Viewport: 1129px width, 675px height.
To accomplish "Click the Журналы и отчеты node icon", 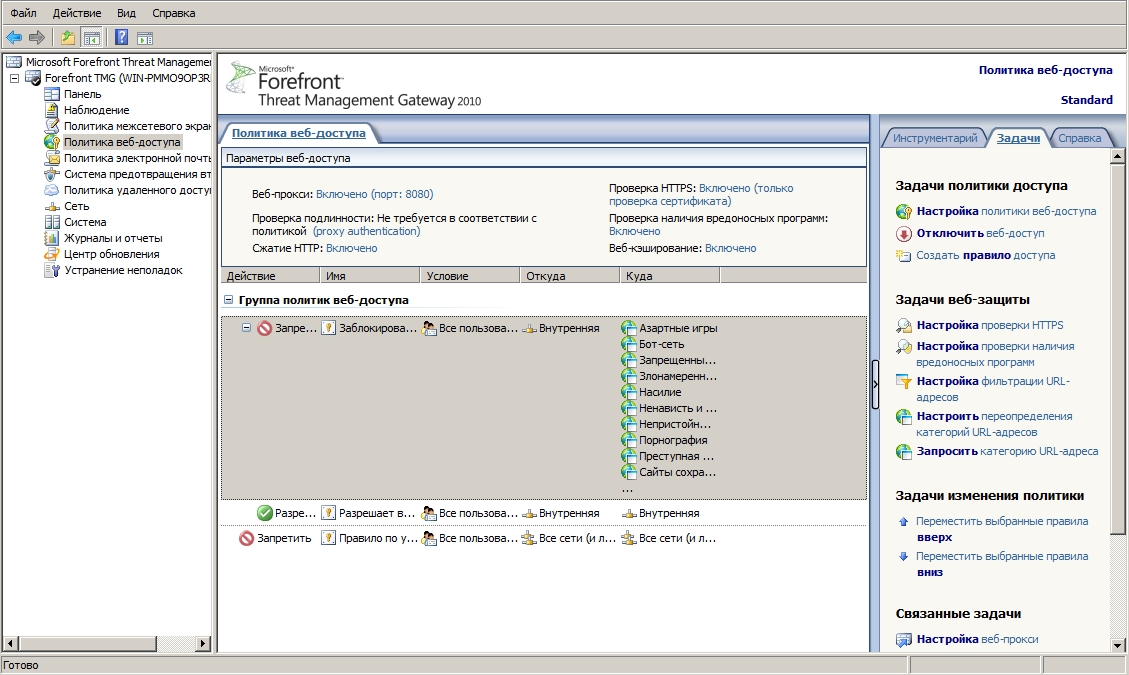I will click(52, 238).
